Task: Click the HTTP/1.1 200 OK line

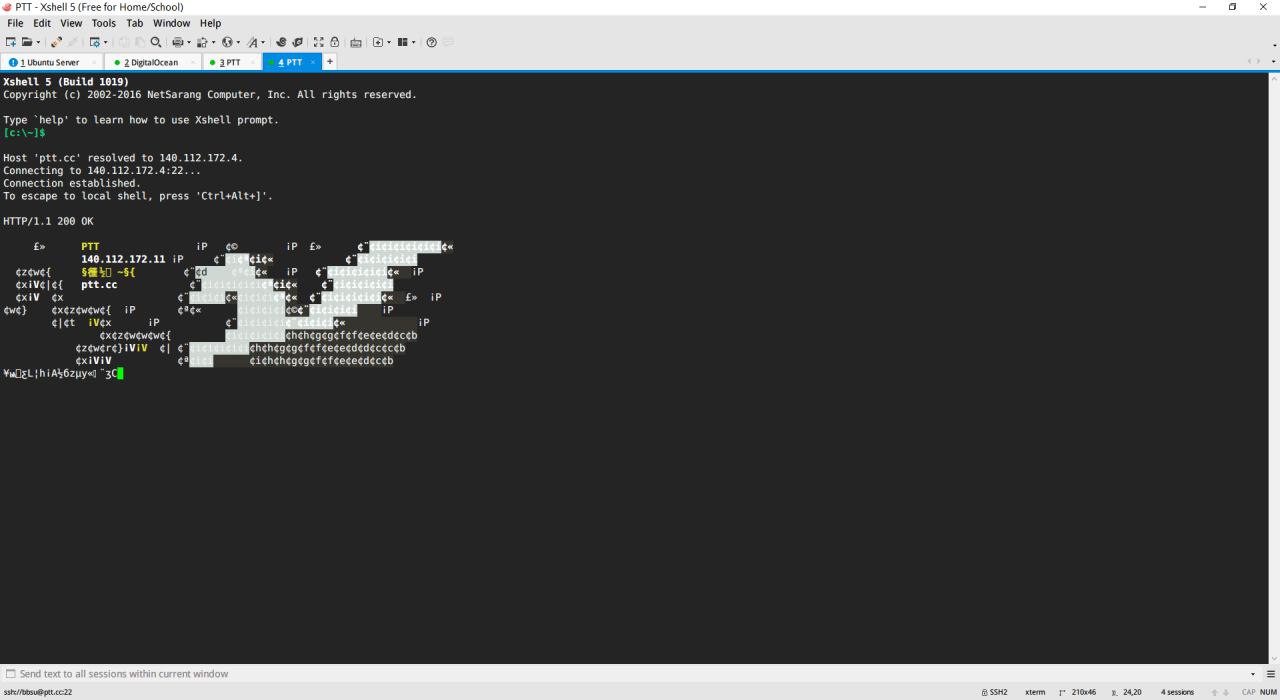Action: coord(48,221)
